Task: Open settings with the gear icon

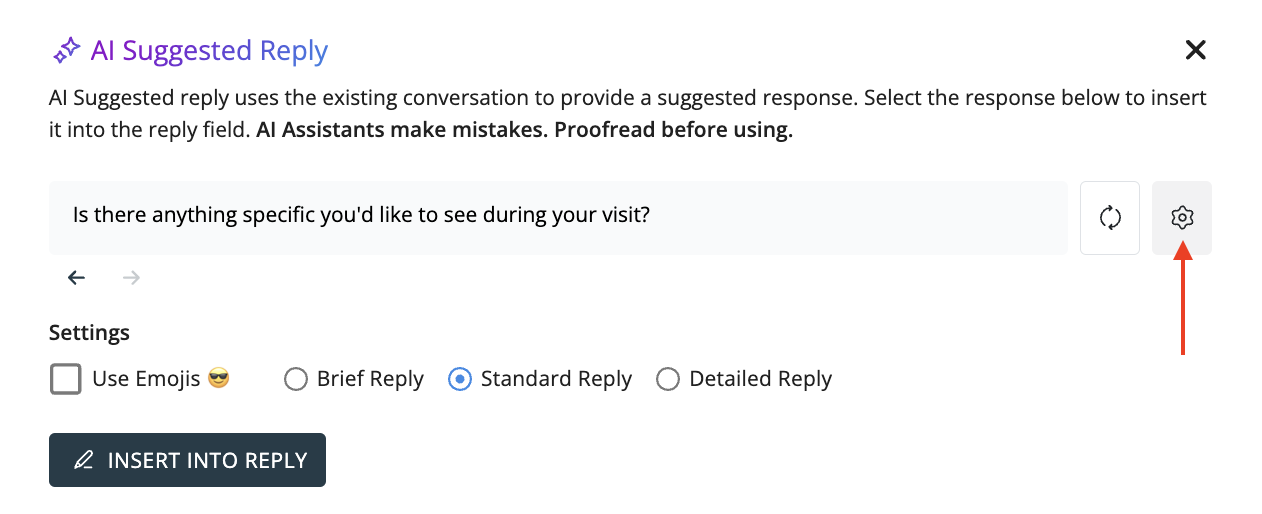Action: [1182, 218]
